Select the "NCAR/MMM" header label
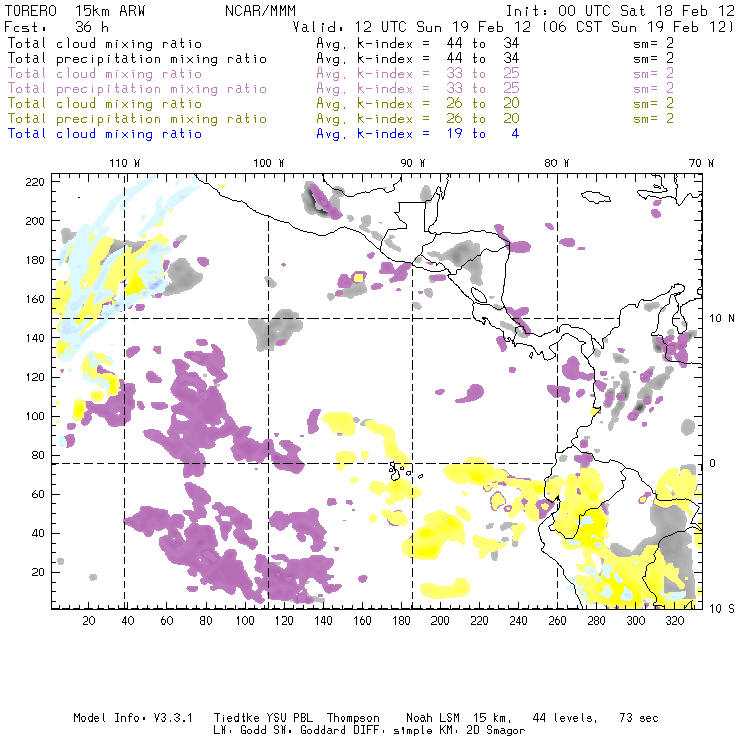This screenshot has width=740, height=740. [260, 11]
